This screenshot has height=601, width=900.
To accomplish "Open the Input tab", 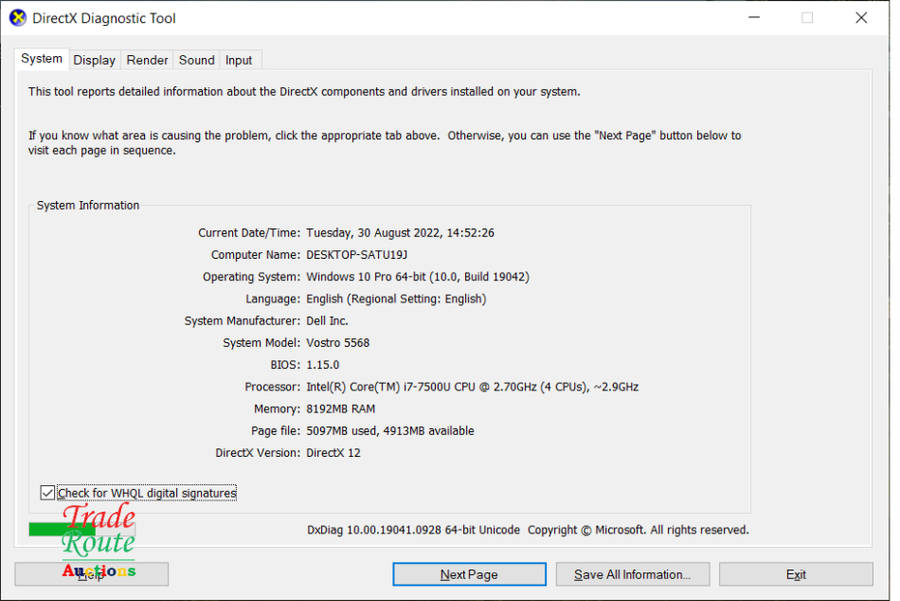I will coord(238,60).
